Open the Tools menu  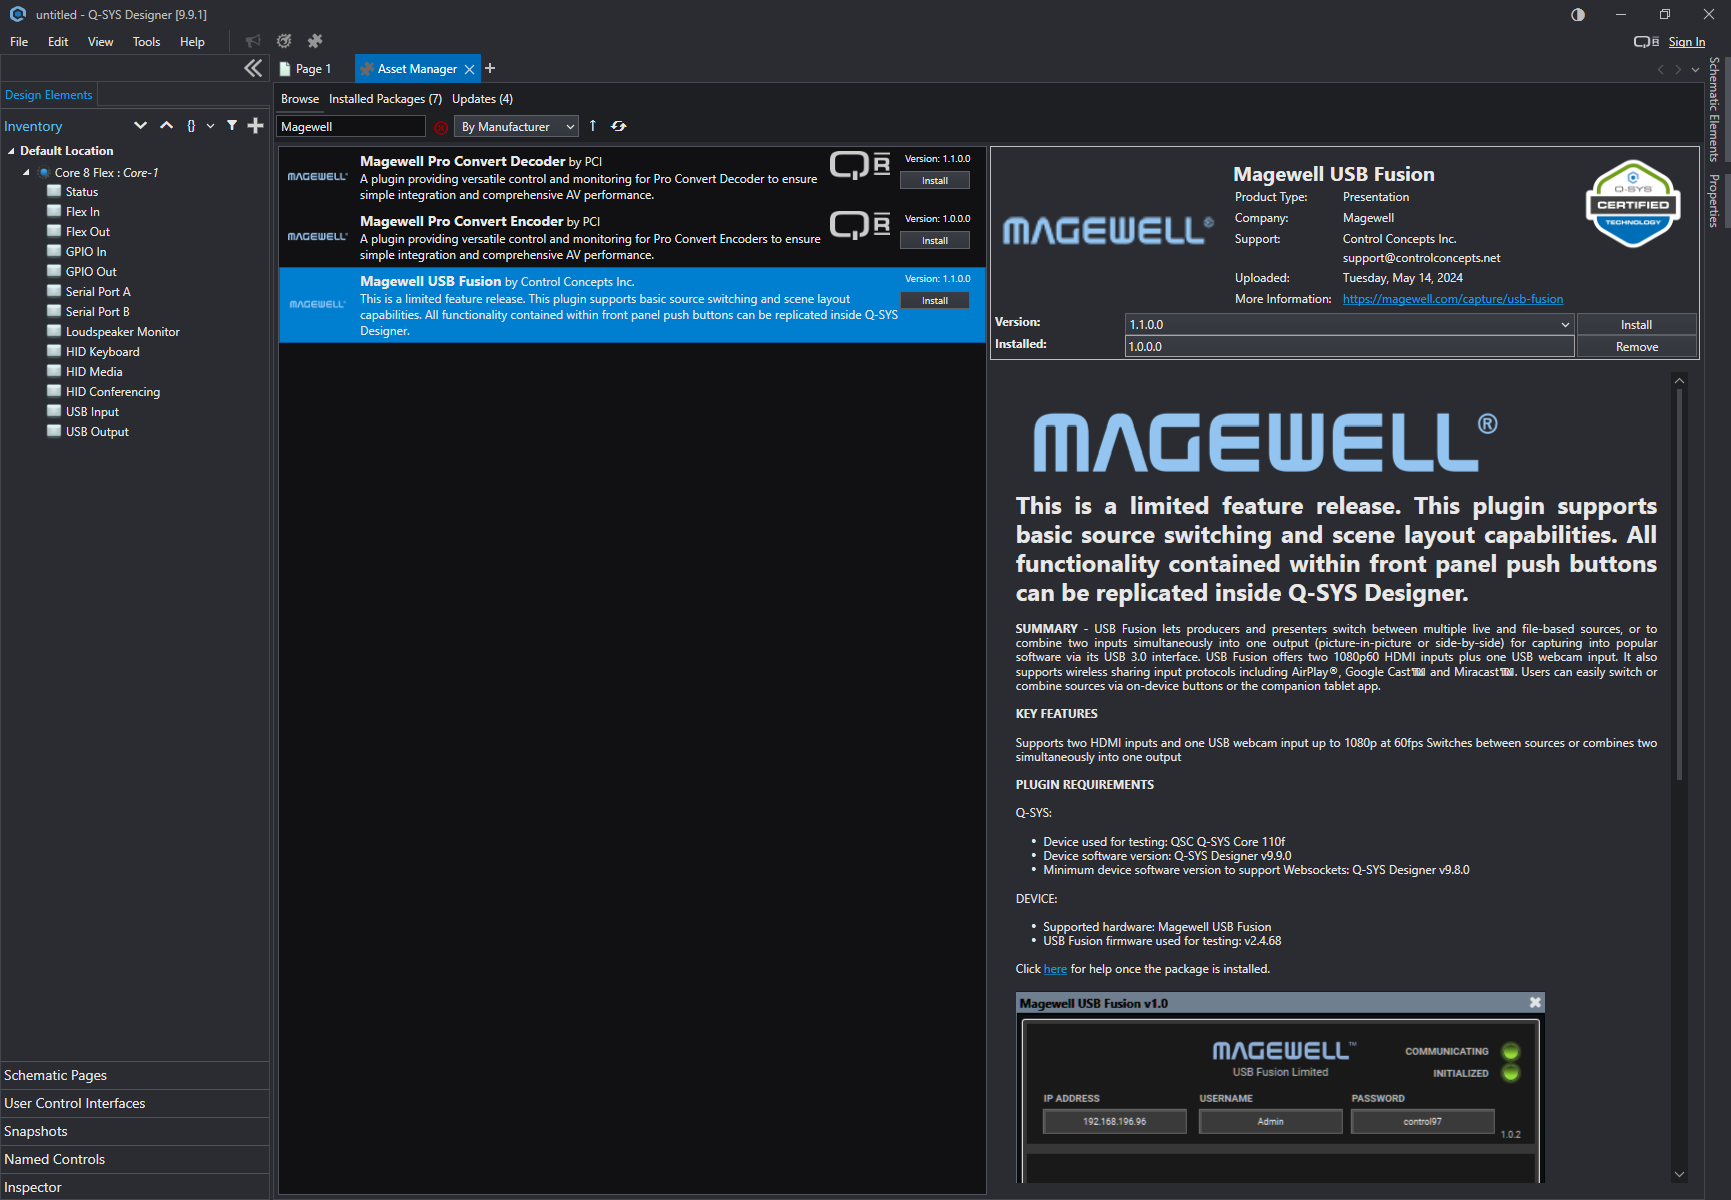tap(146, 42)
